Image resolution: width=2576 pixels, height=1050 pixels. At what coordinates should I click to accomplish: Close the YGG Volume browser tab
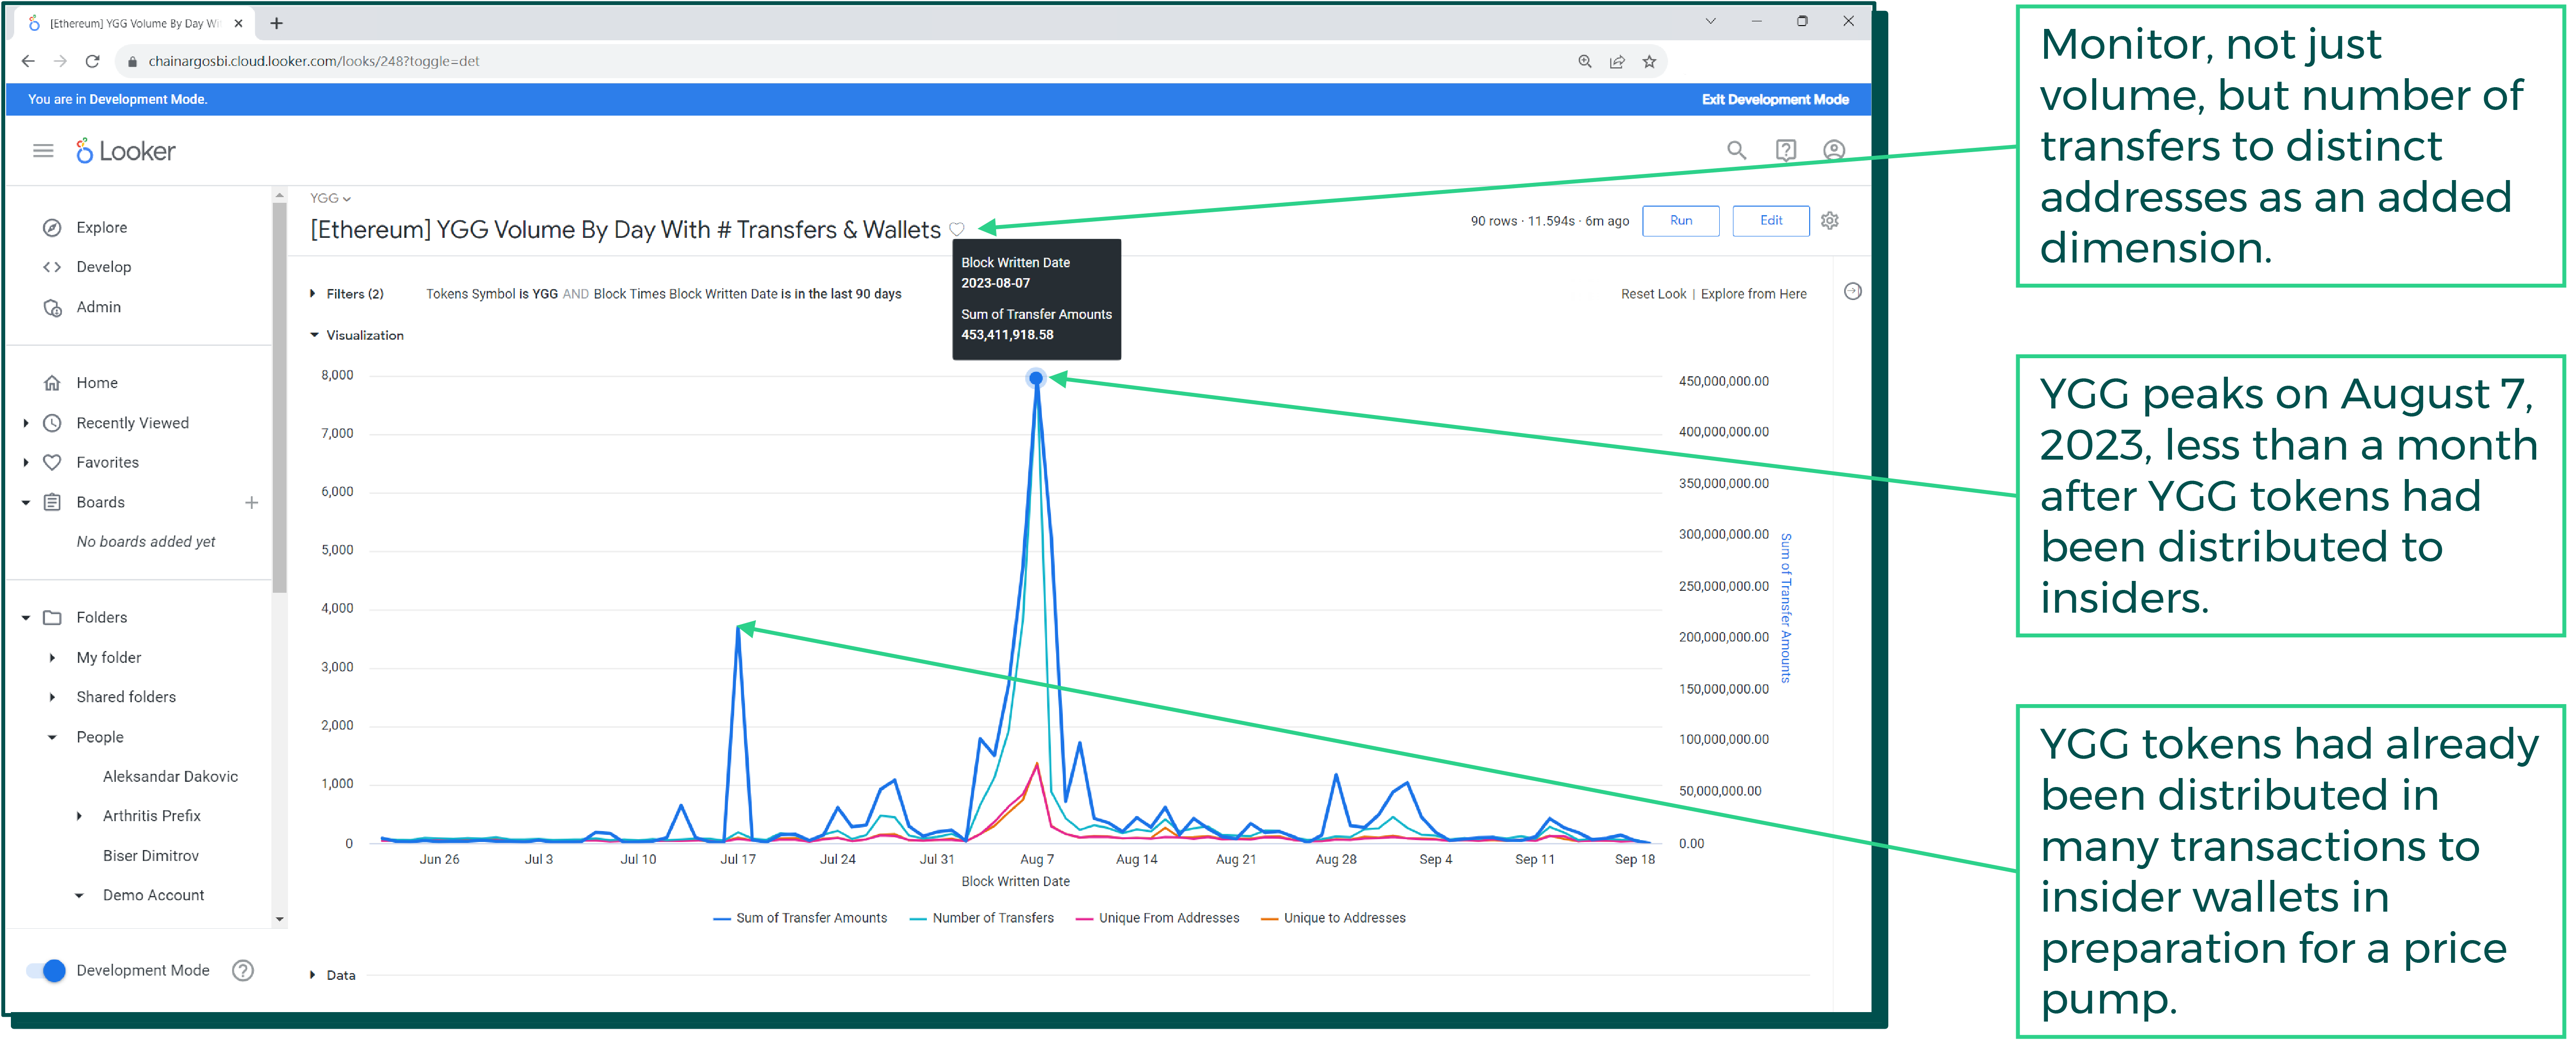pyautogui.click(x=238, y=23)
